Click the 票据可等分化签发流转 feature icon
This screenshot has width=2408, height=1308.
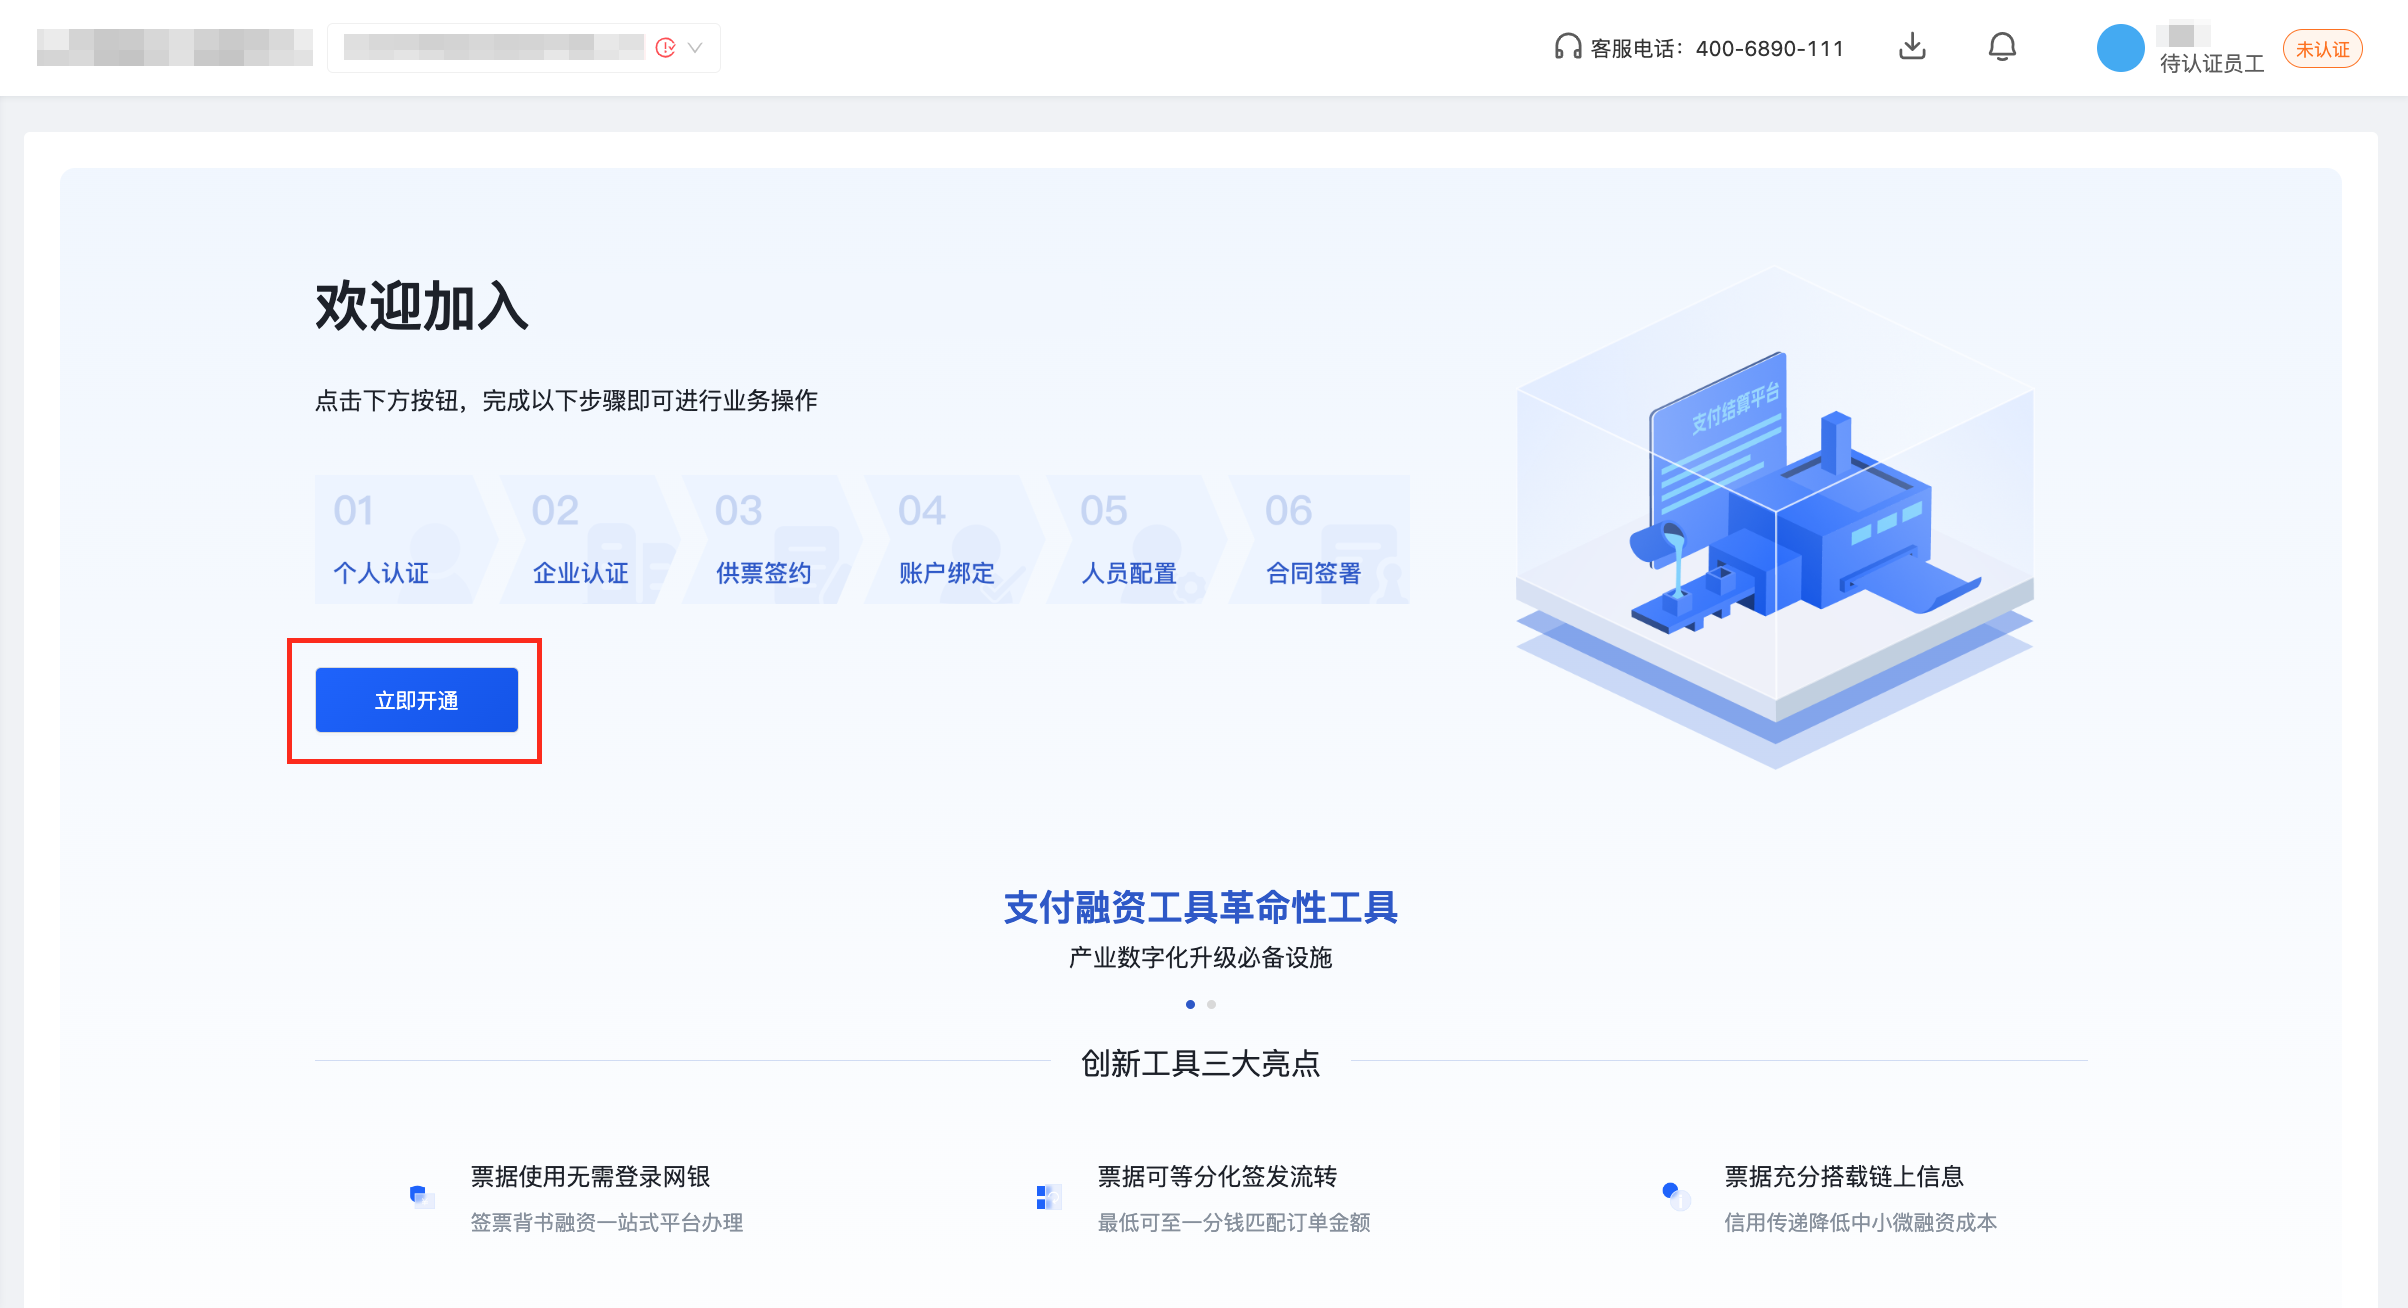point(1049,1196)
